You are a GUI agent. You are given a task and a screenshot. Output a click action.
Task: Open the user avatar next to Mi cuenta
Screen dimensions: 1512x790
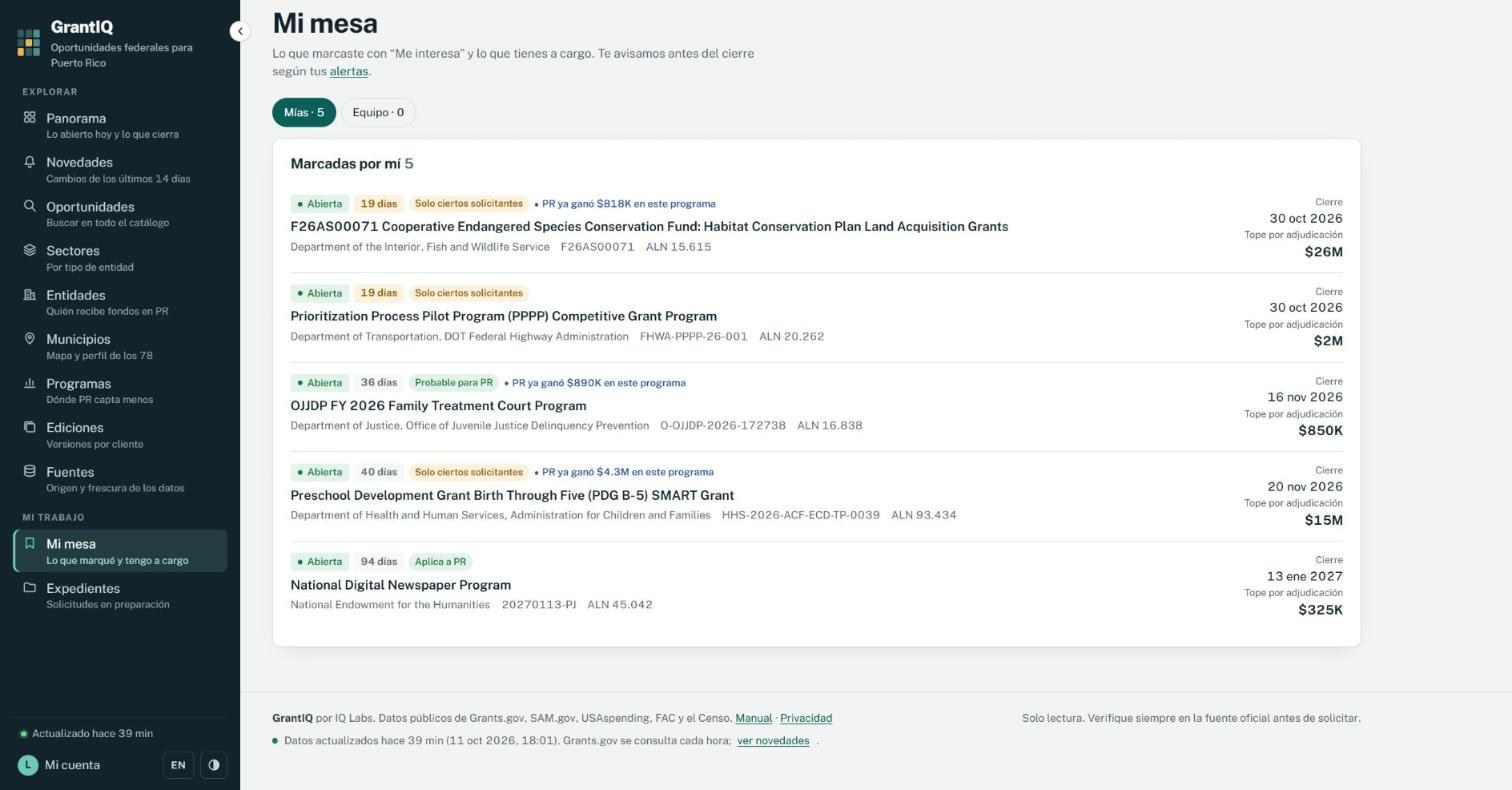click(x=28, y=765)
